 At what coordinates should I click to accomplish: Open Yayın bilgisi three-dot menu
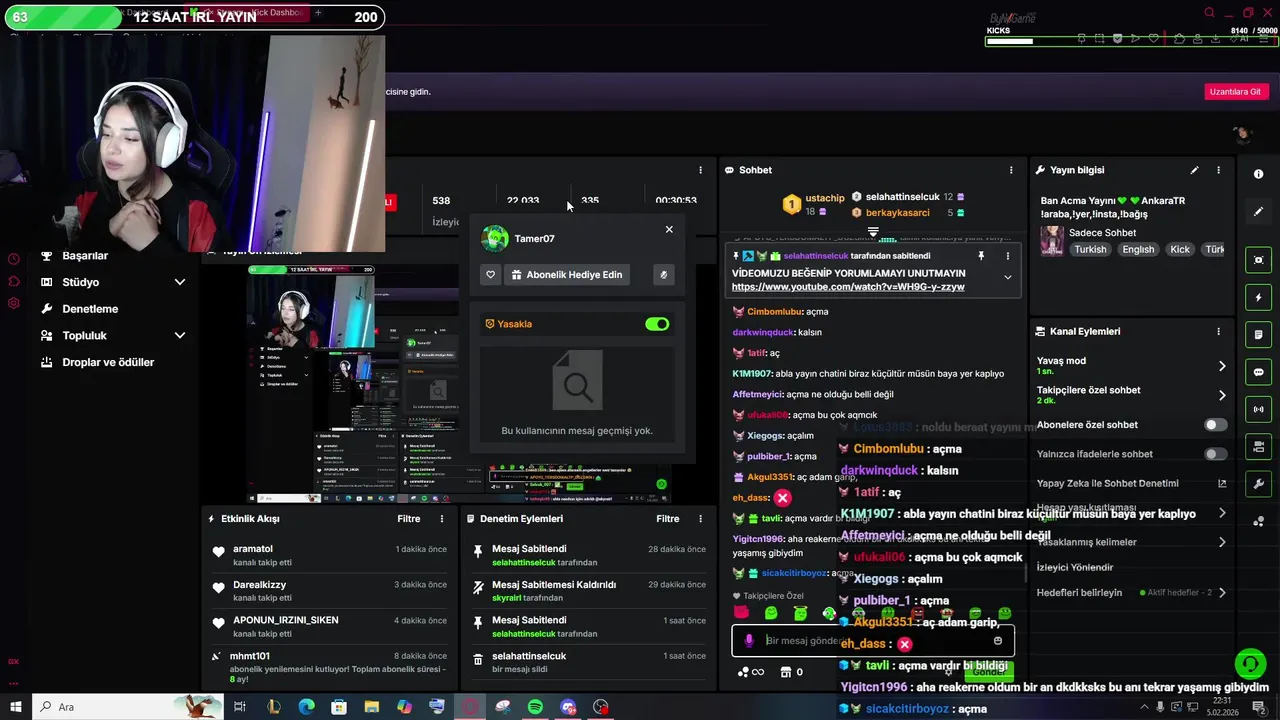pos(1218,170)
